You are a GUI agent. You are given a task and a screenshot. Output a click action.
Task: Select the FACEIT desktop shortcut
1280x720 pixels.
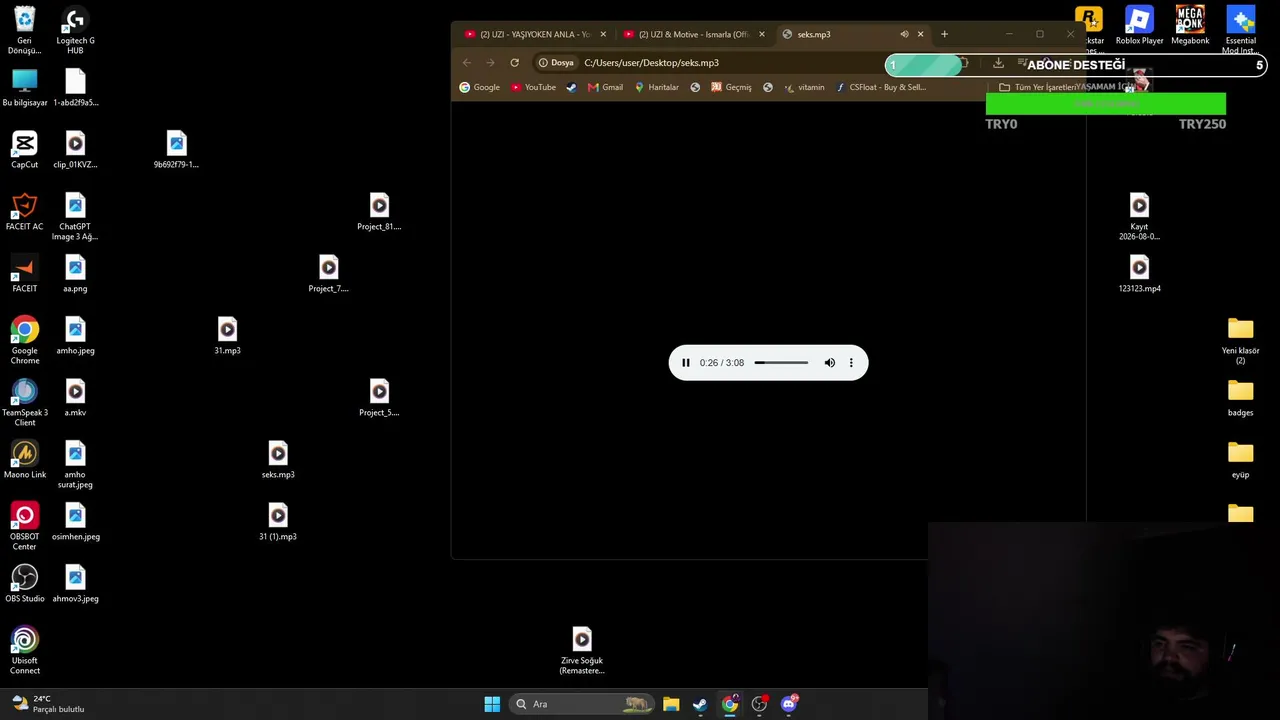25,275
